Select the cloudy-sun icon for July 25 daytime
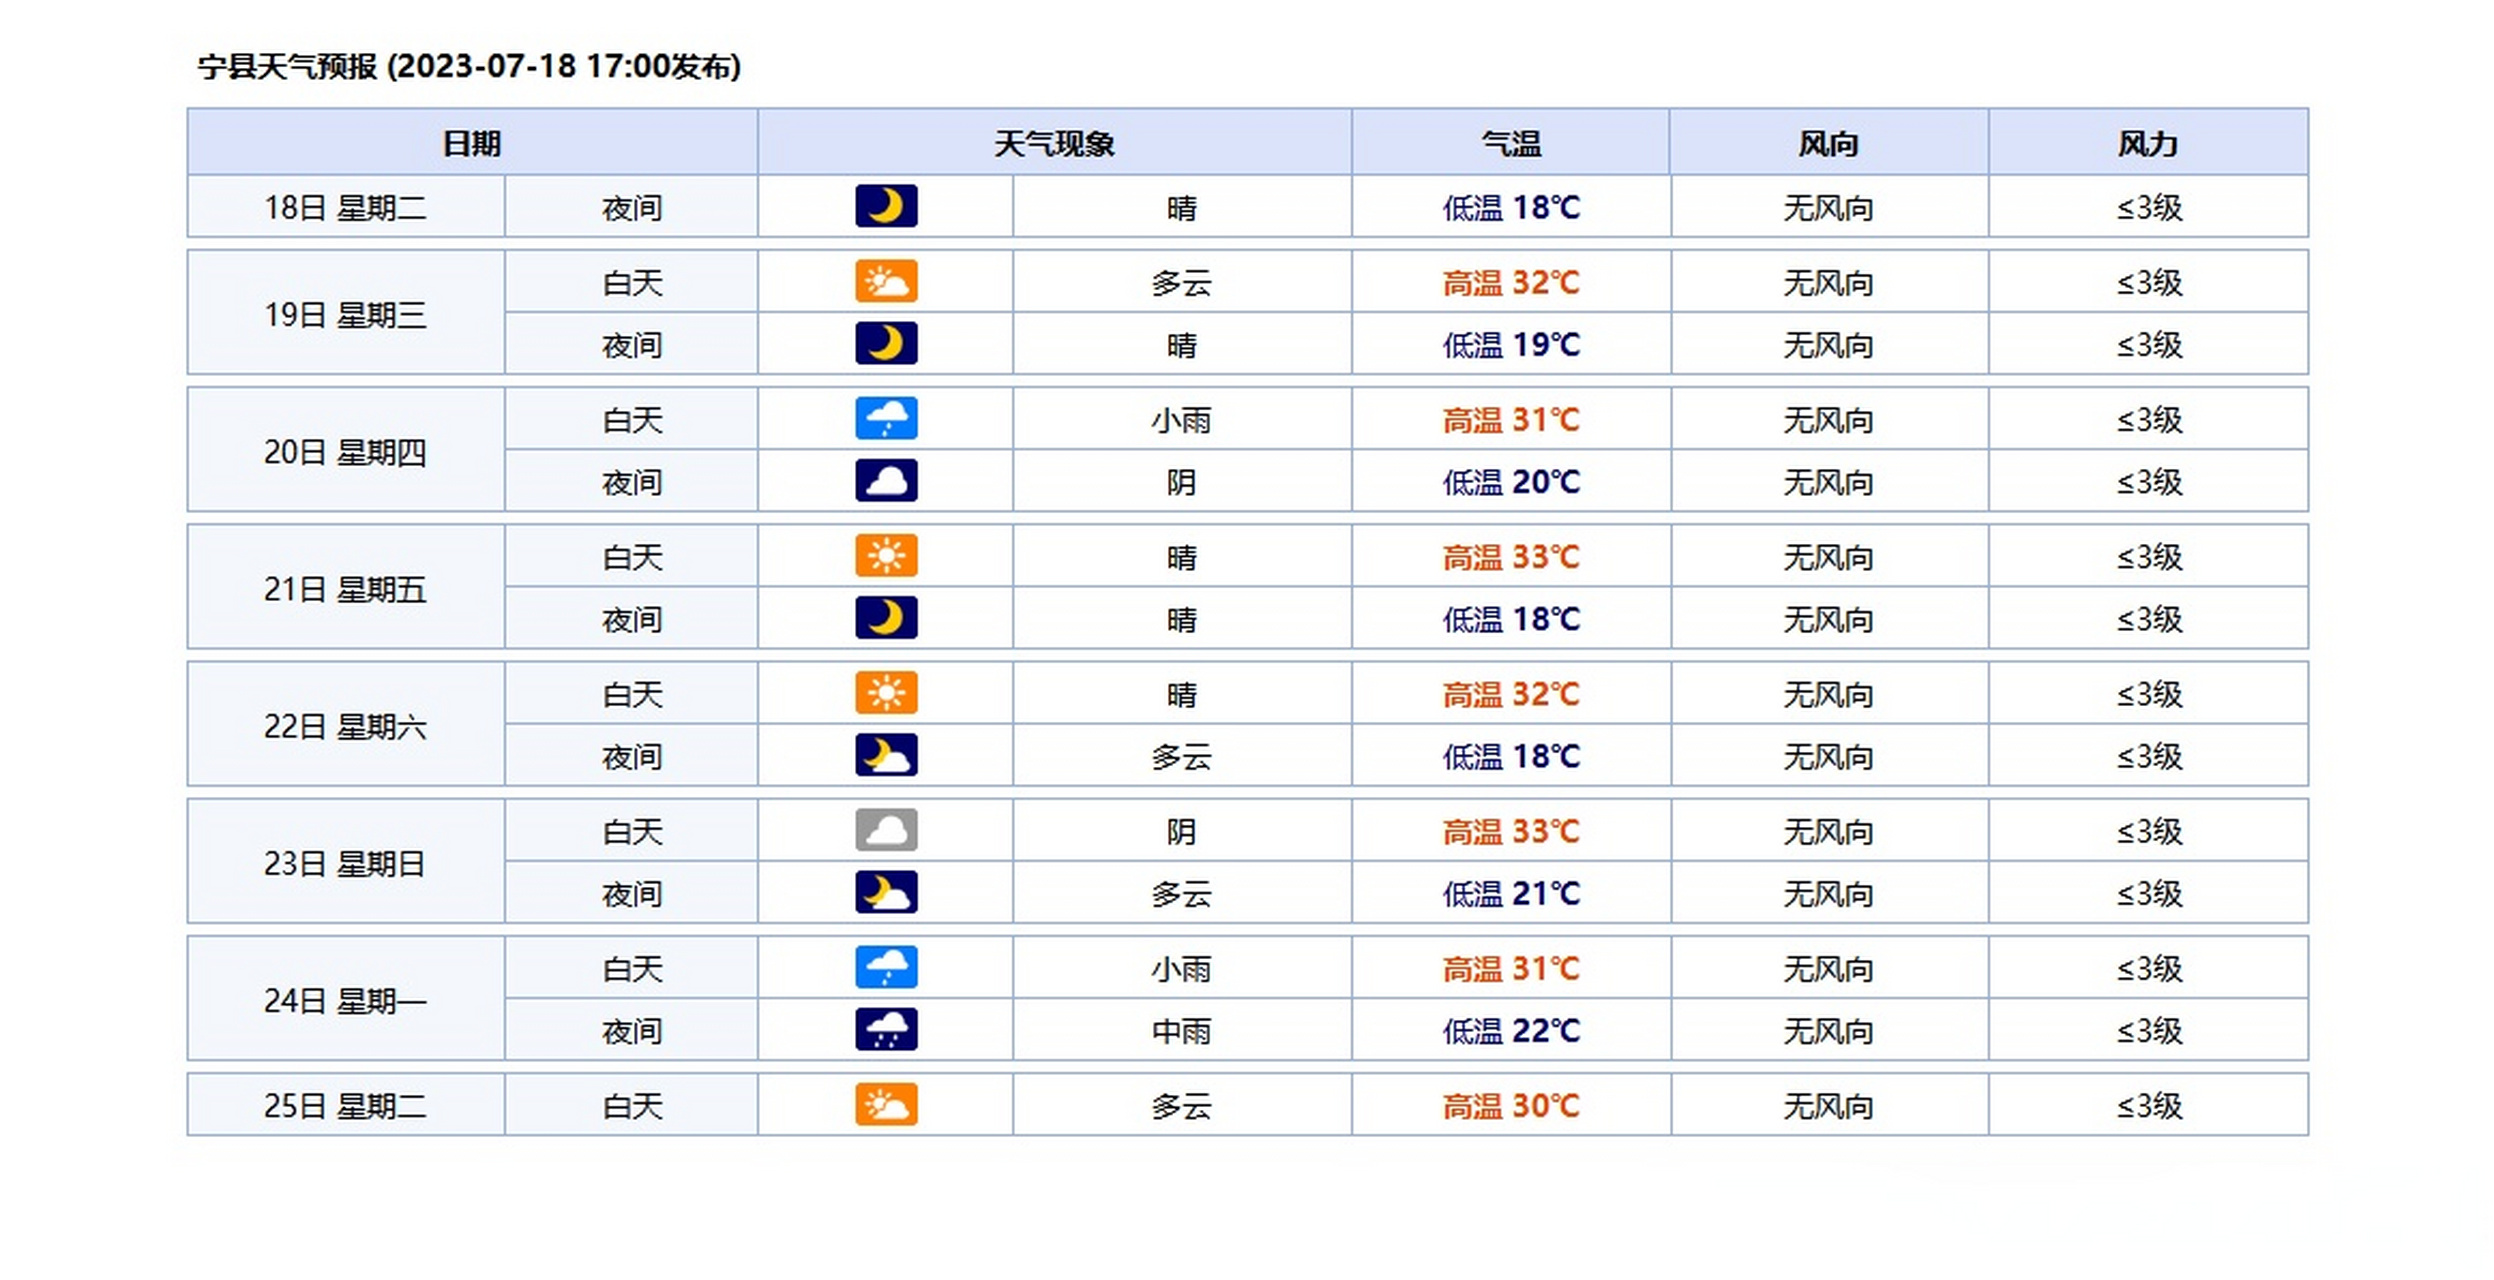 (886, 1106)
